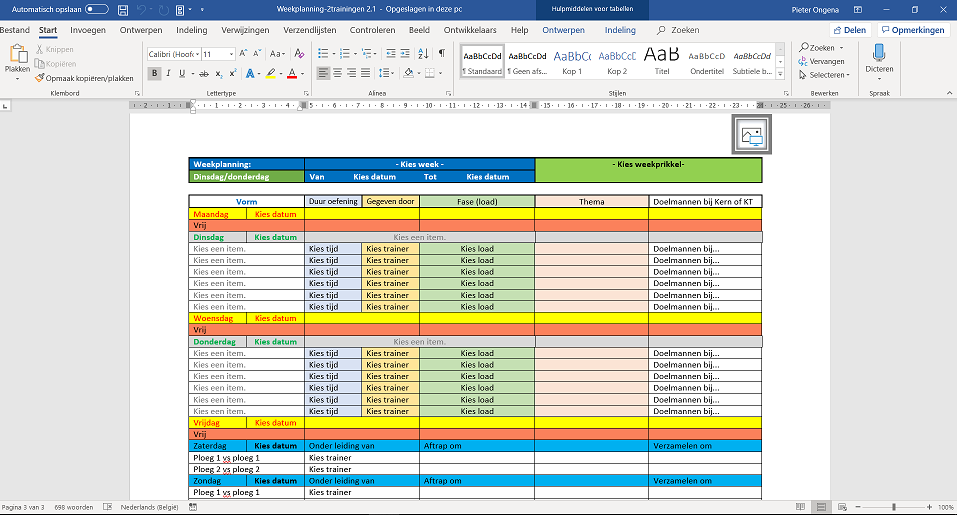The width and height of the screenshot is (961, 517).
Task: Toggle bold formatting
Action: tap(154, 73)
